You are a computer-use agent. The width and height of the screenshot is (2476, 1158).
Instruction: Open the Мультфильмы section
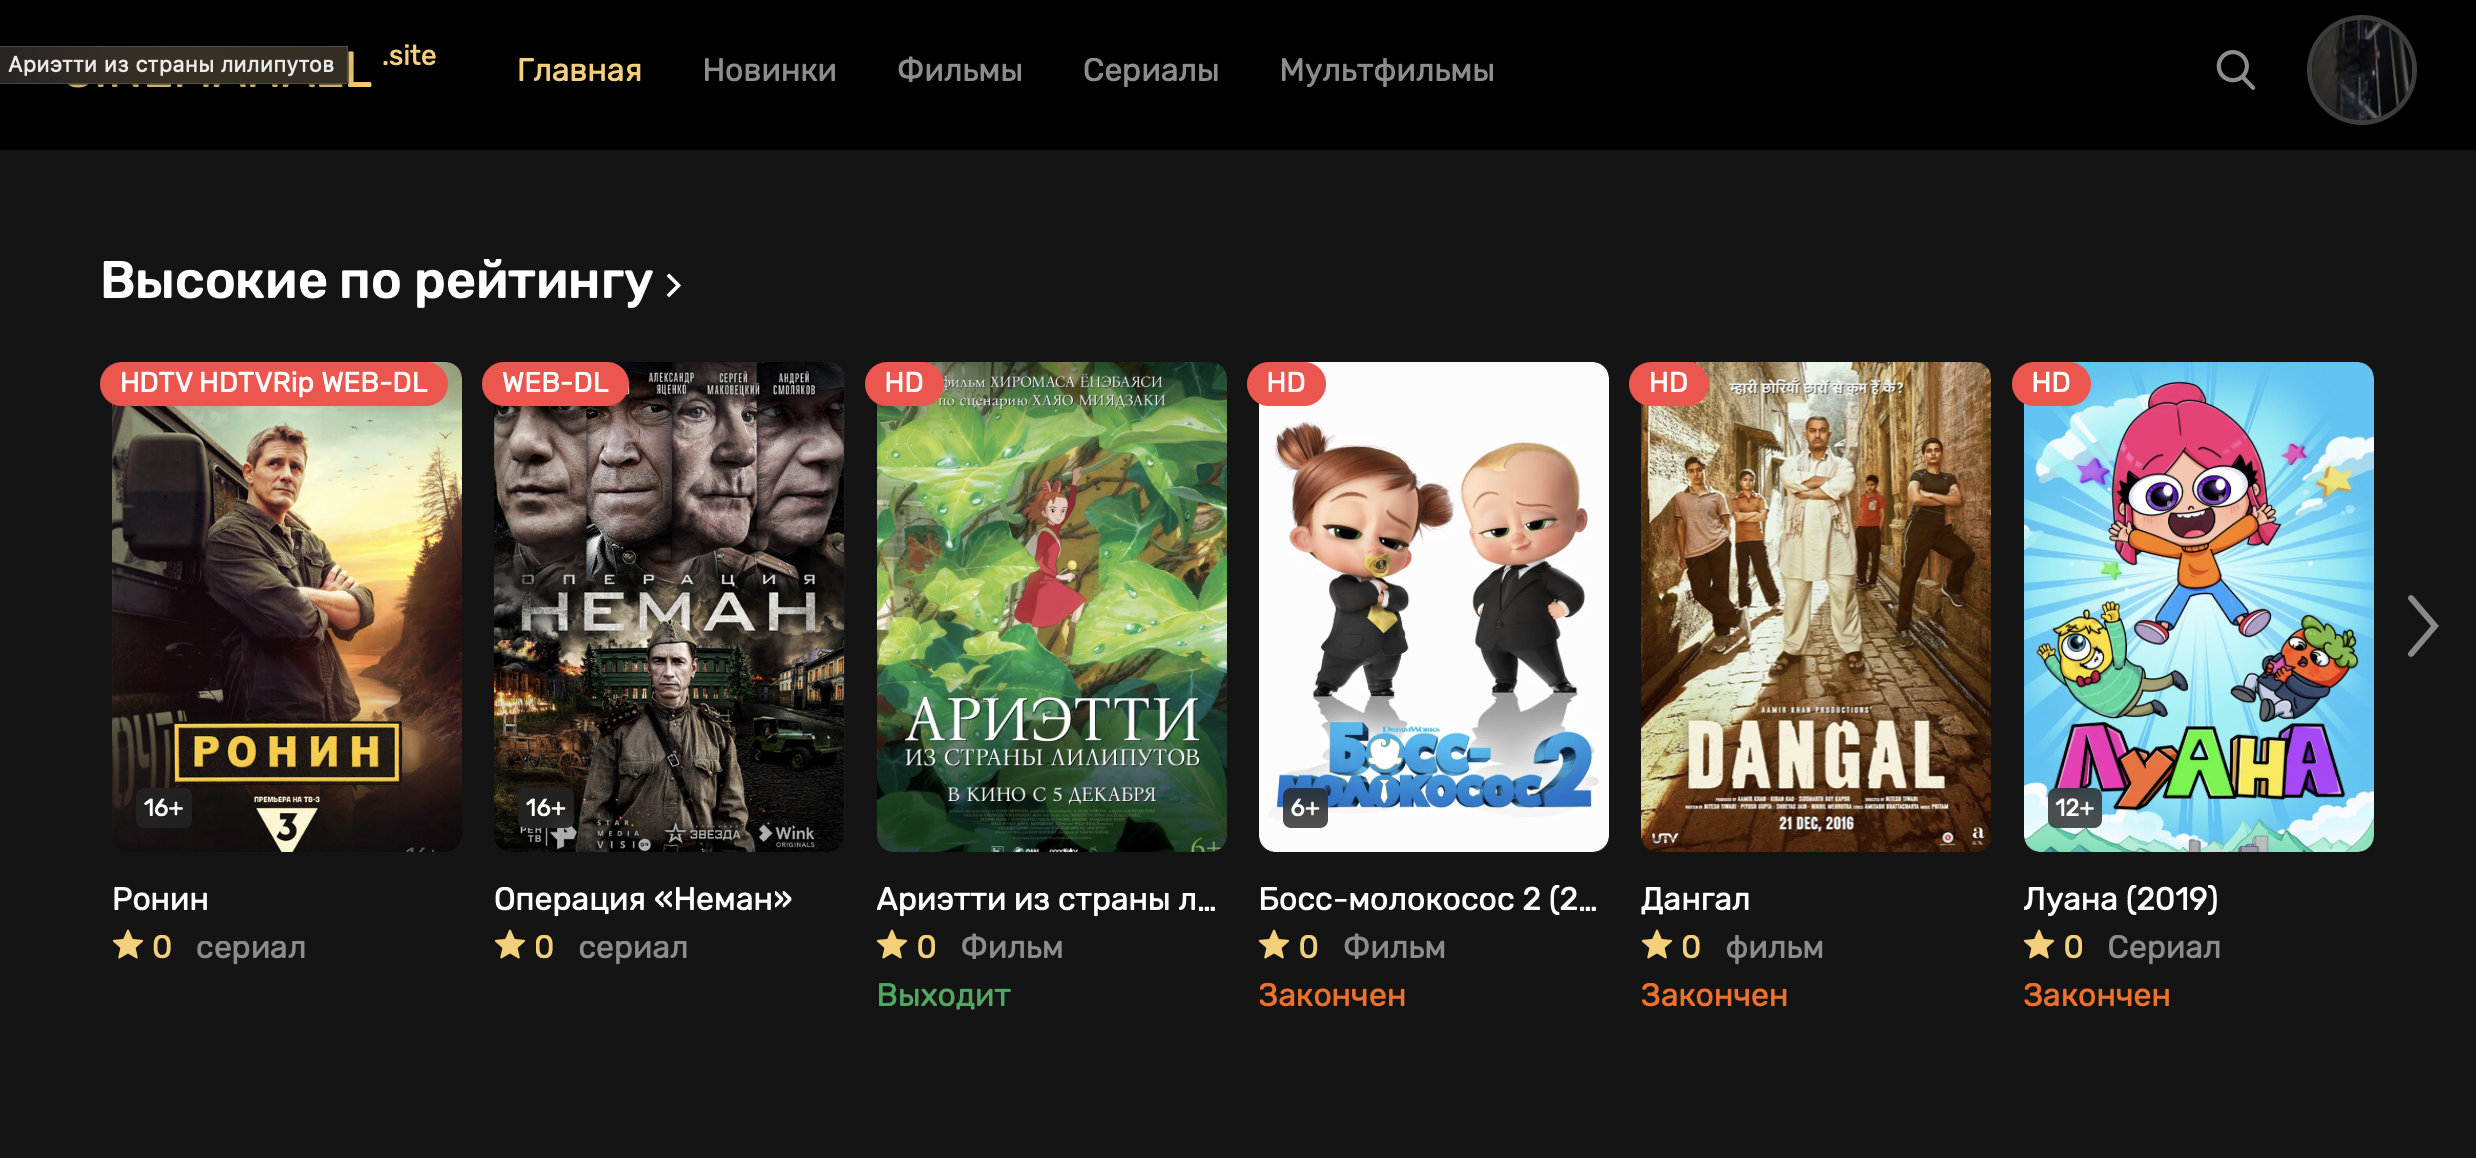click(1387, 70)
